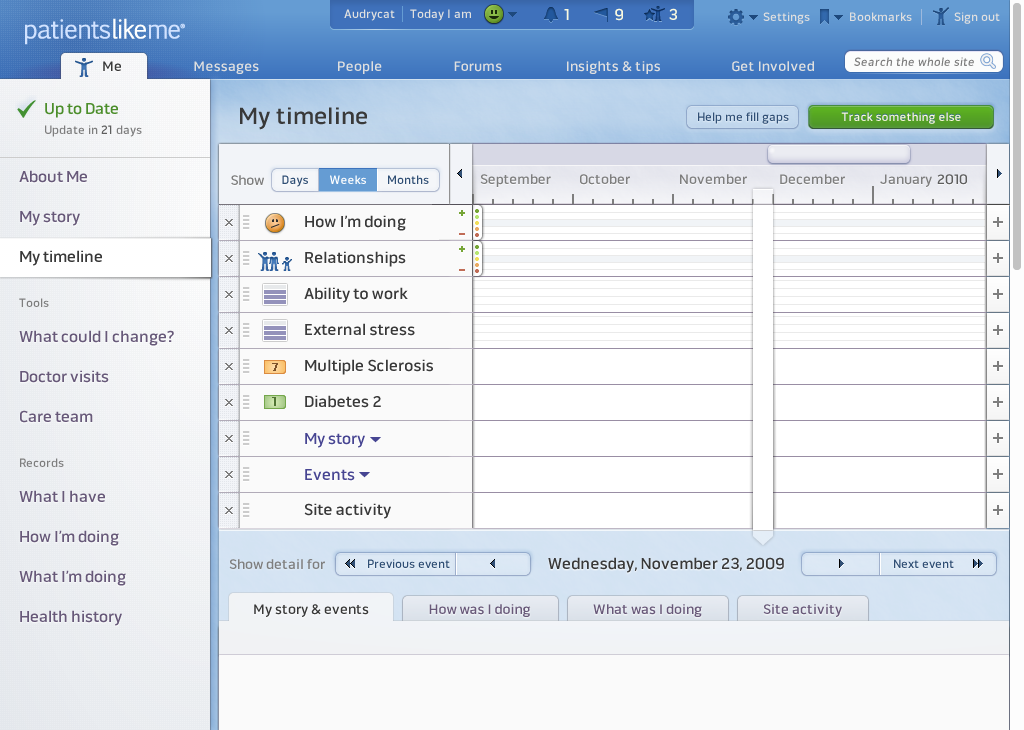Viewport: 1024px width, 730px height.
Task: Open the Settings dropdown arrow
Action: [x=753, y=18]
